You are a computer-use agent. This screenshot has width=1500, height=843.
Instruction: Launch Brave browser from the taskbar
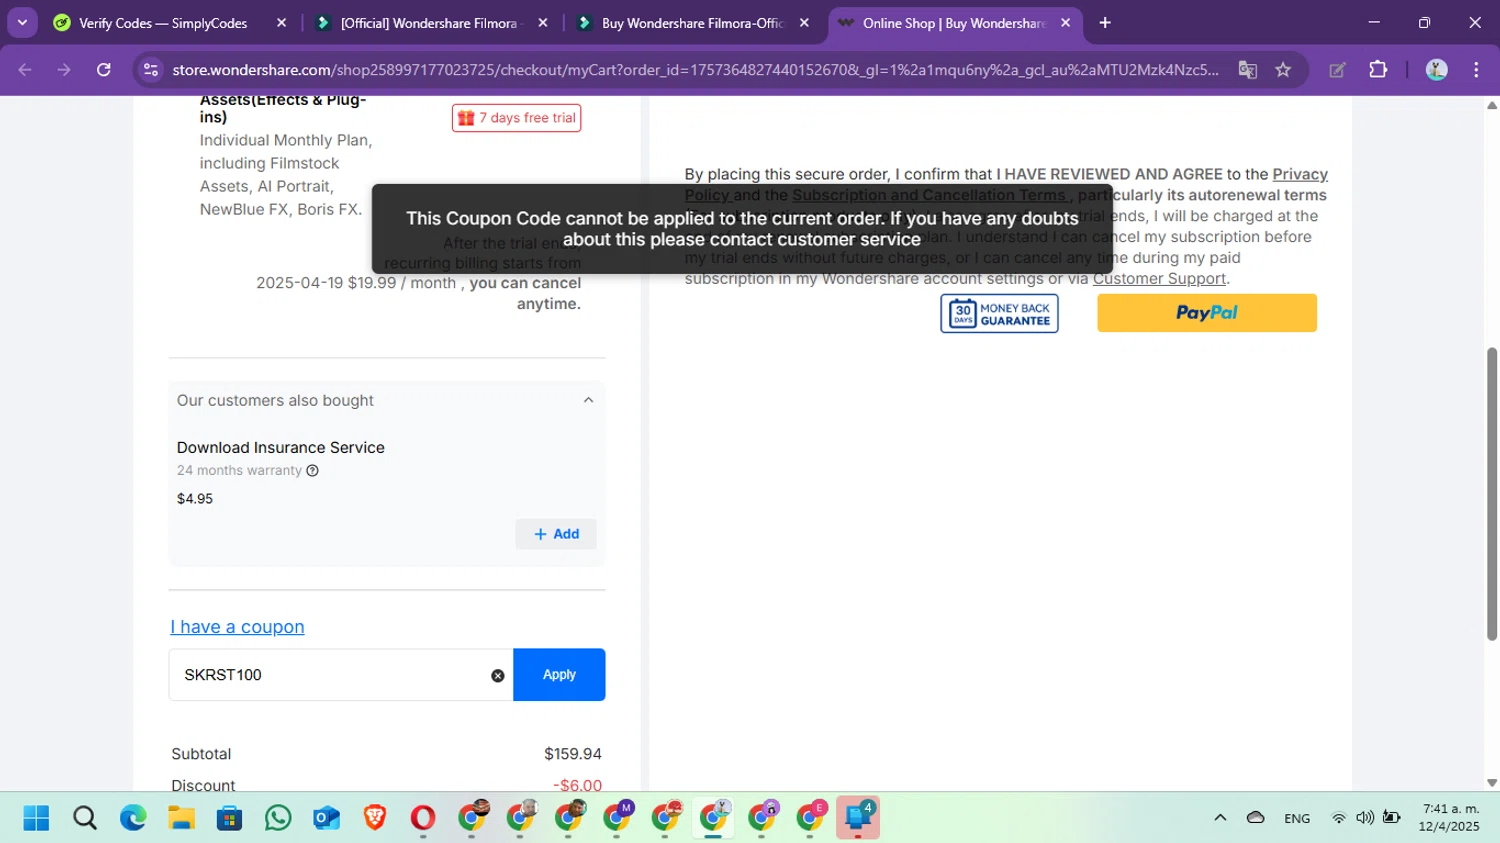click(x=375, y=818)
